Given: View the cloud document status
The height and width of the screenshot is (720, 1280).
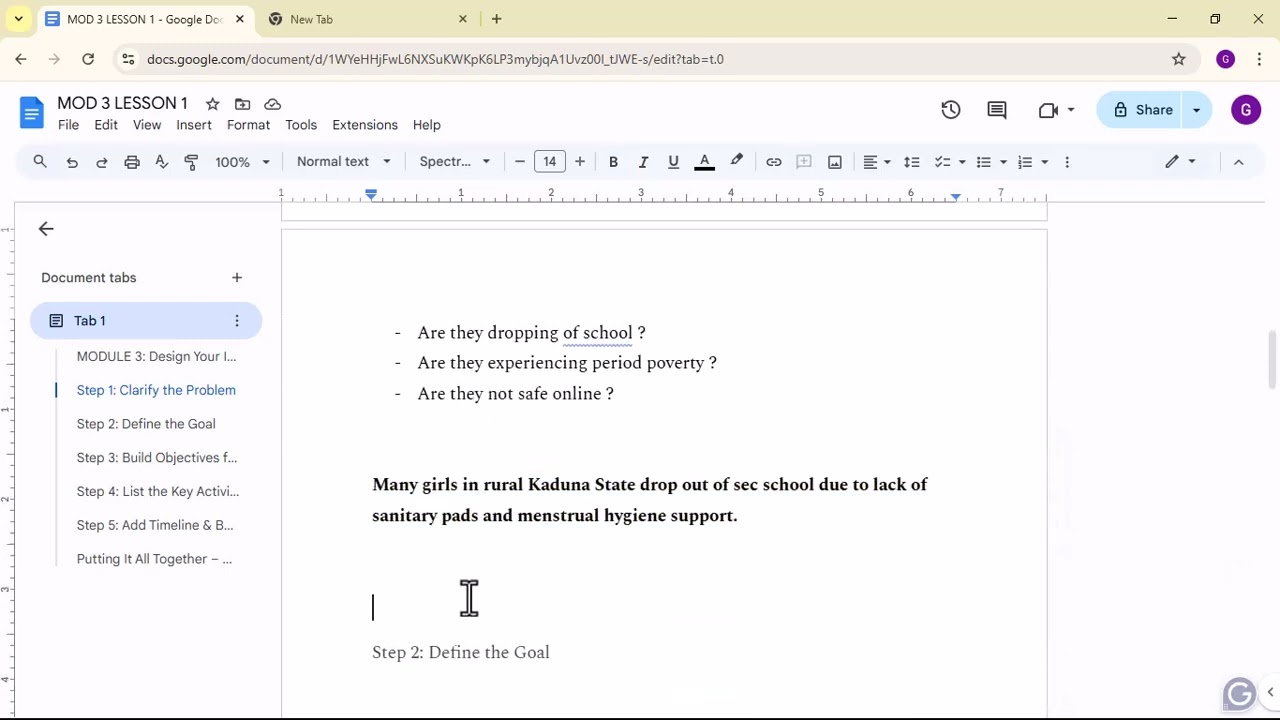Looking at the screenshot, I should pos(272,104).
